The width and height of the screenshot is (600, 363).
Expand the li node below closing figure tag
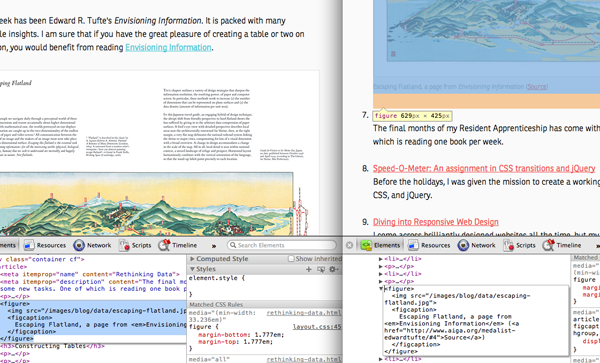(x=381, y=359)
